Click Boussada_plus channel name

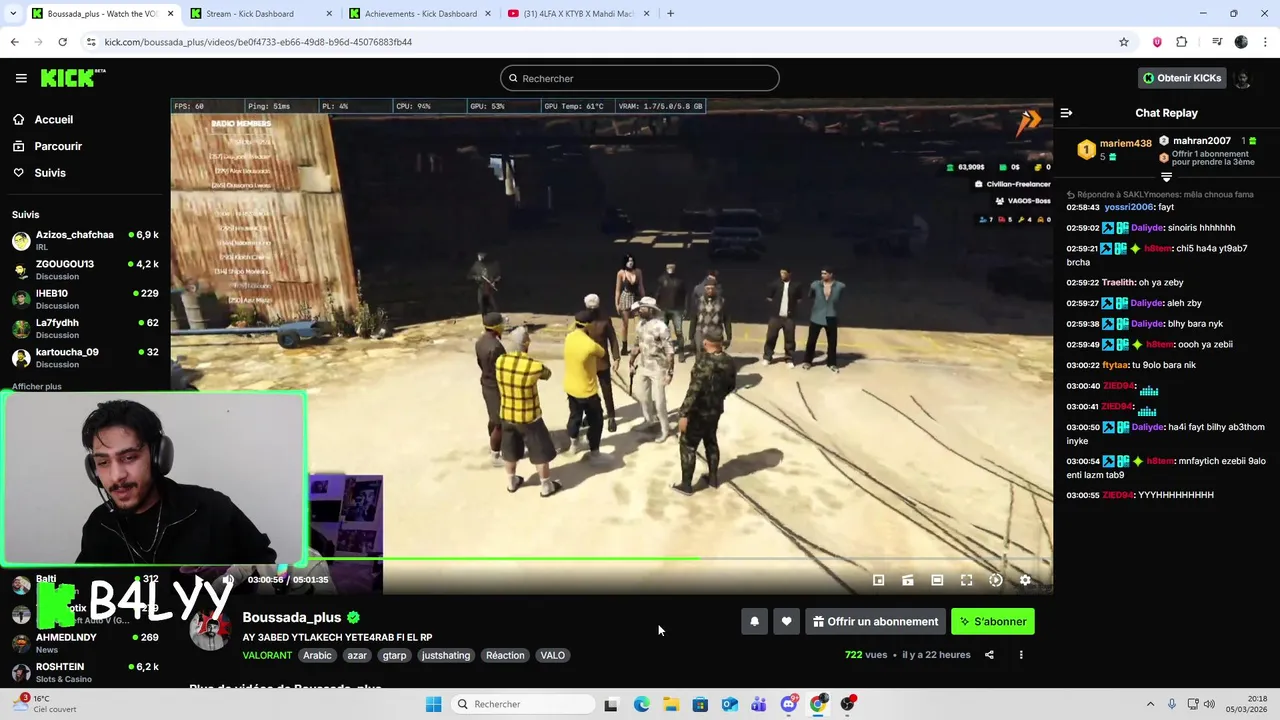(292, 617)
